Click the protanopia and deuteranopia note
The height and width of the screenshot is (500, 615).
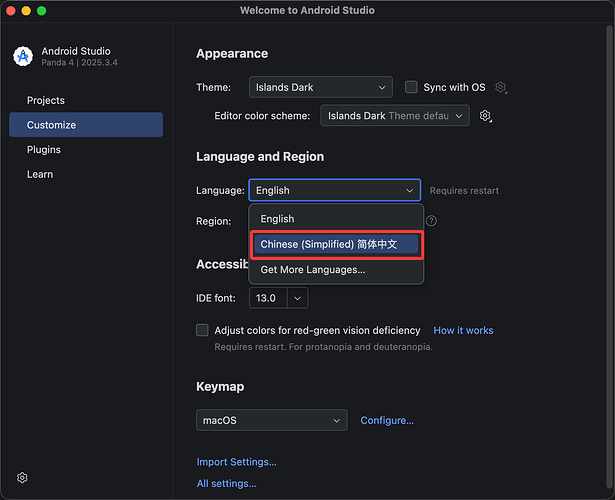pos(324,347)
